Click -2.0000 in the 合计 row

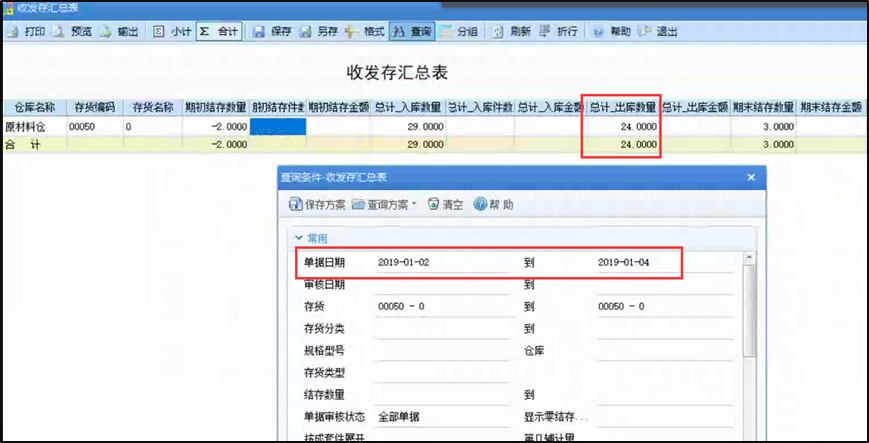coord(228,145)
